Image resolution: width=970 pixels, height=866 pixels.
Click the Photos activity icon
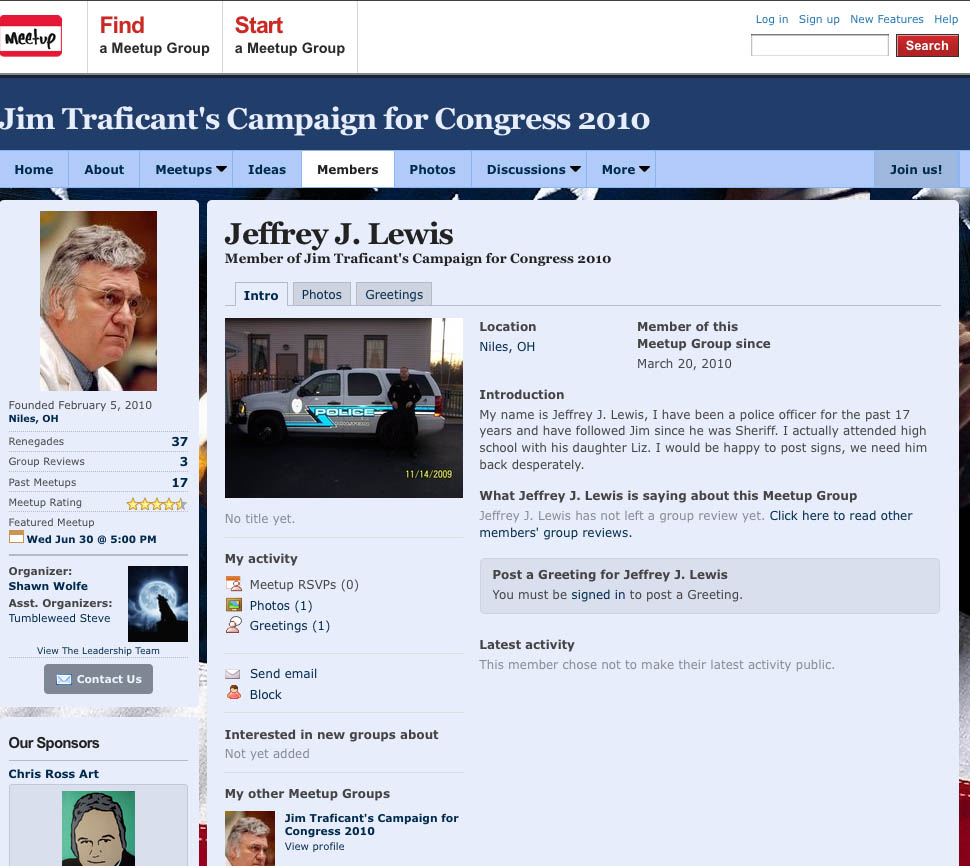click(233, 605)
